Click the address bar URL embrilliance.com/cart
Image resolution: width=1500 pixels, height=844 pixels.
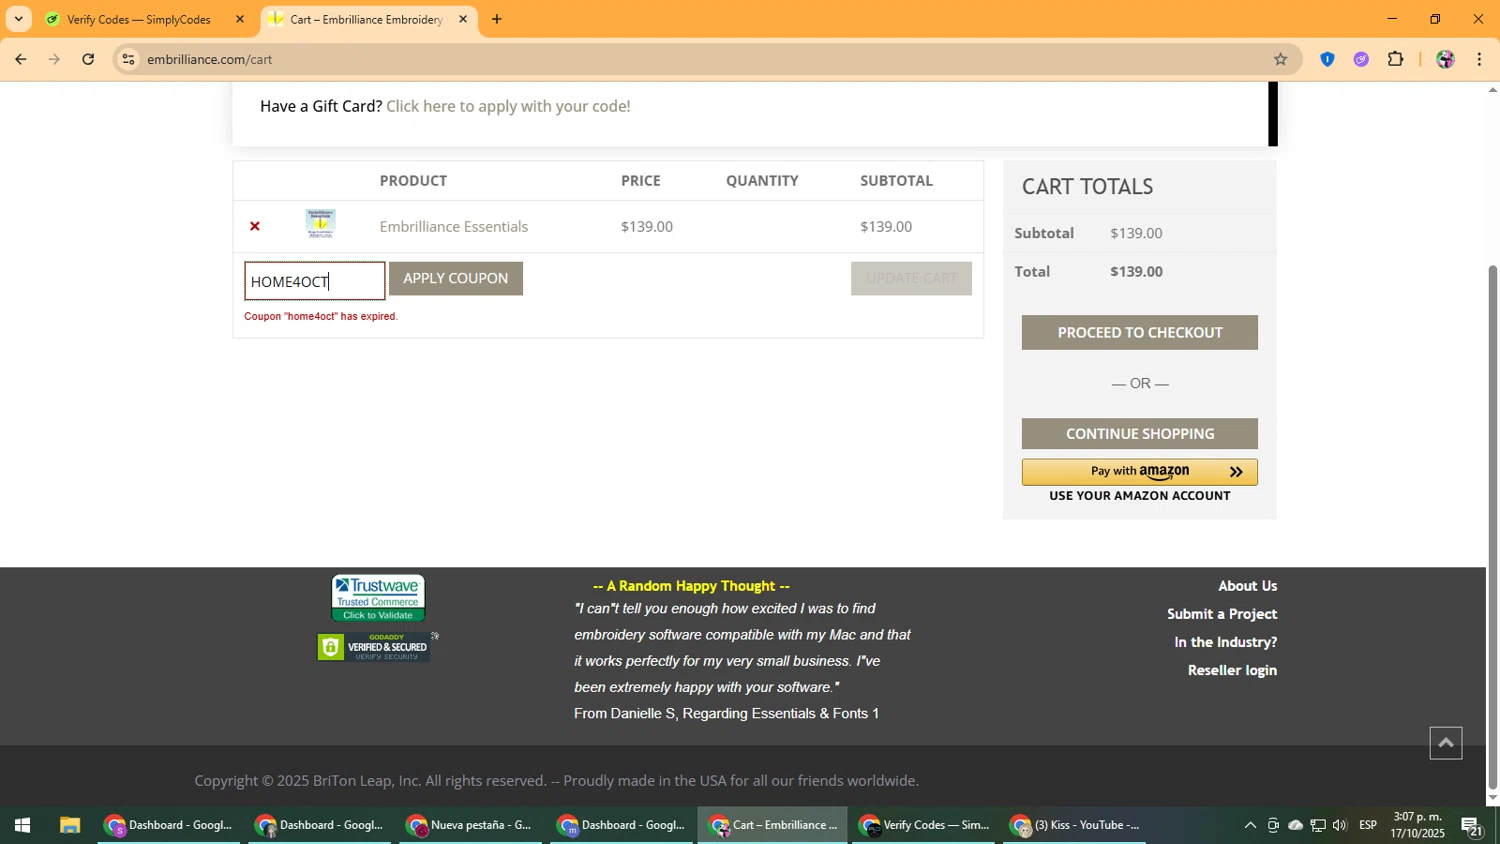tap(210, 60)
